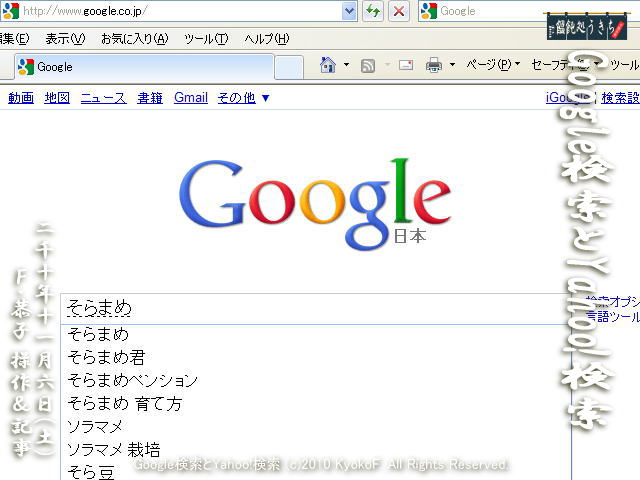Open the ヘルプ(H) menu
640x480 pixels.
click(267, 39)
